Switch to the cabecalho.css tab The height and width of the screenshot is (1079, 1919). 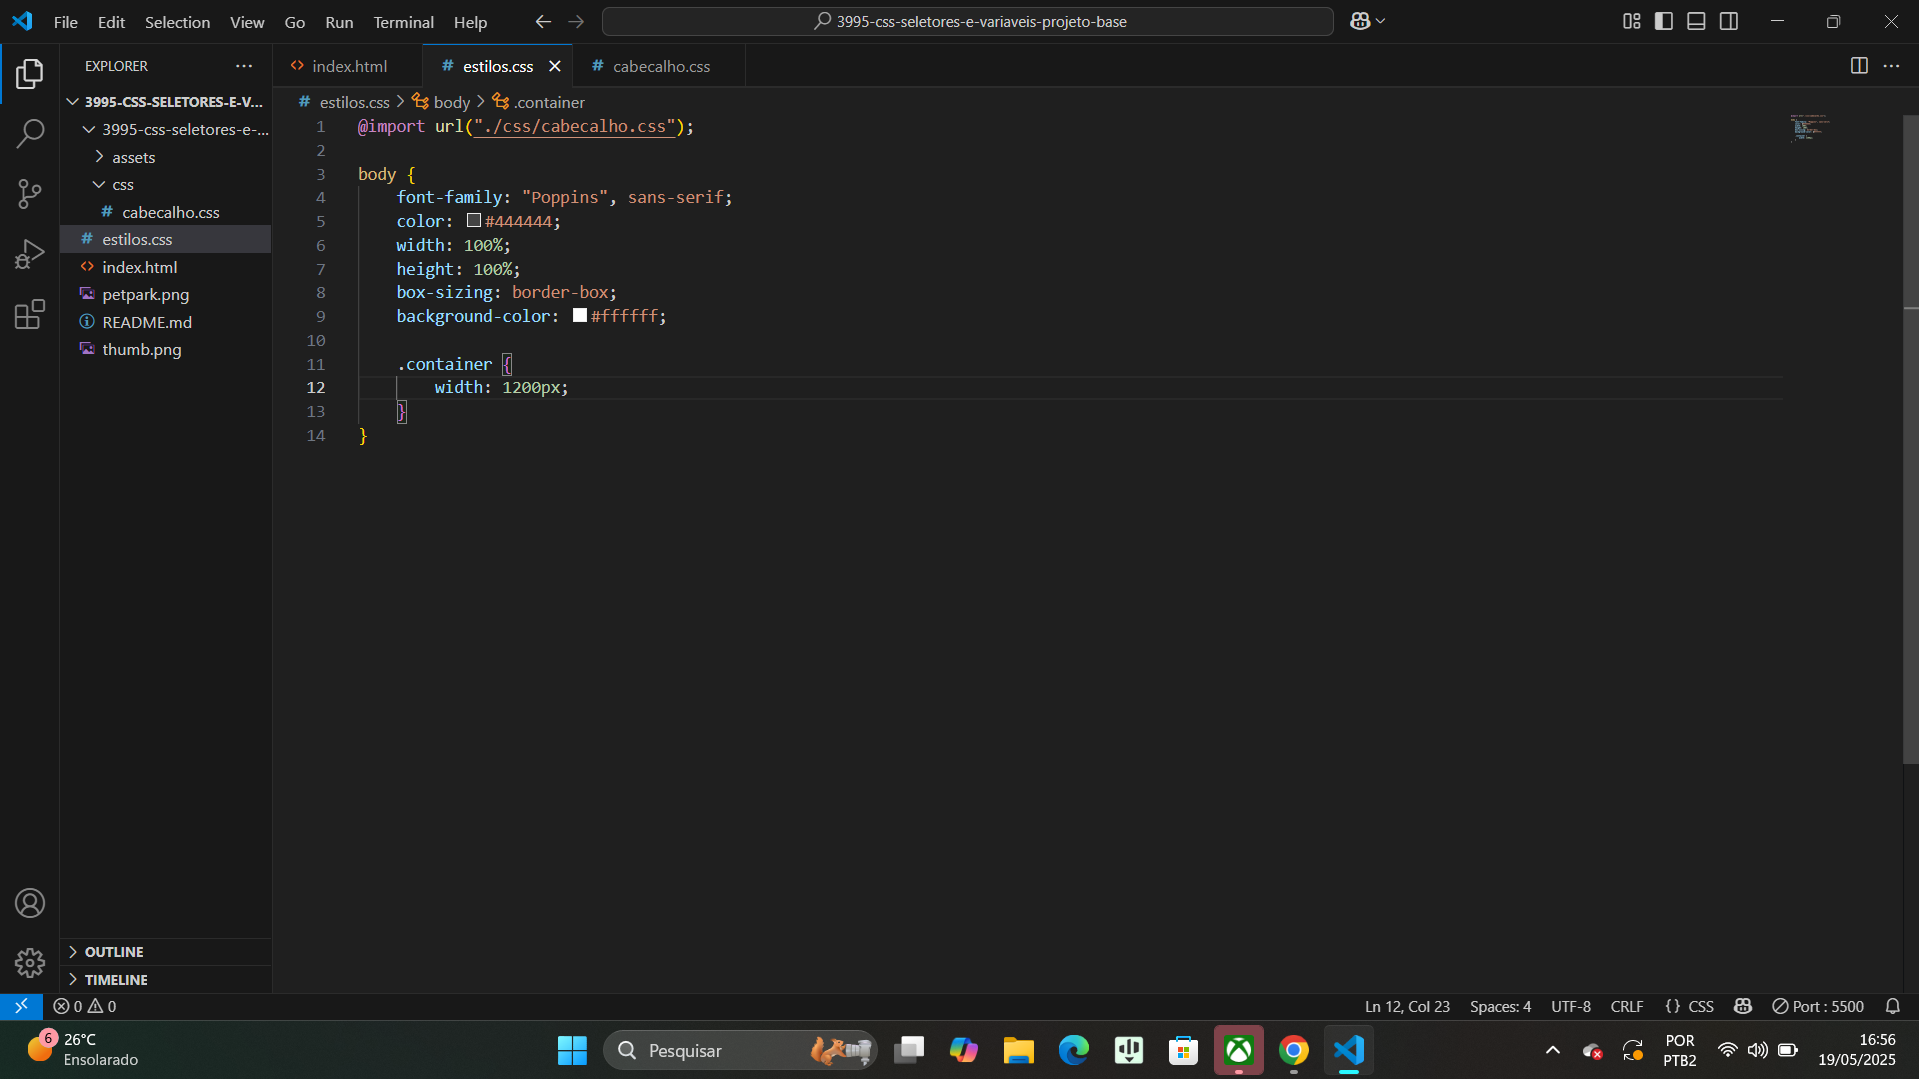660,66
